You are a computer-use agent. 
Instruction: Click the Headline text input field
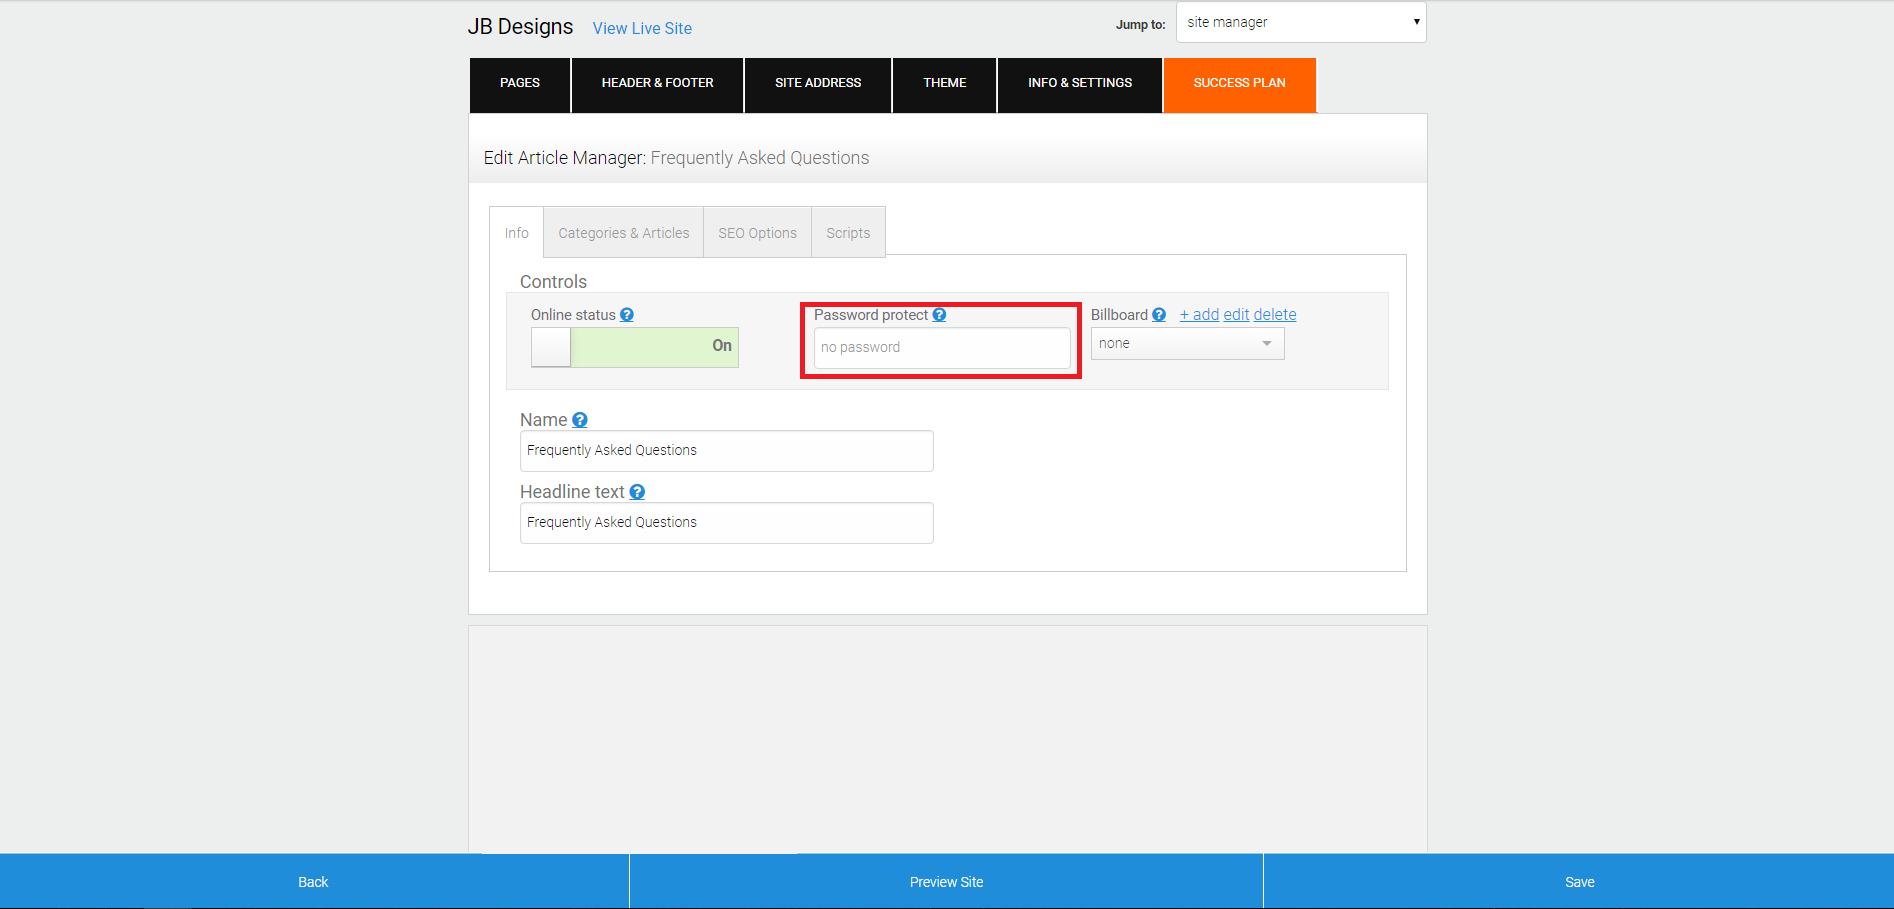pos(727,523)
